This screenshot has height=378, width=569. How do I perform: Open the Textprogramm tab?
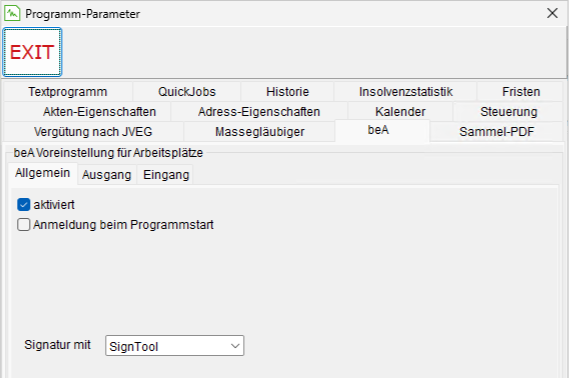point(68,91)
